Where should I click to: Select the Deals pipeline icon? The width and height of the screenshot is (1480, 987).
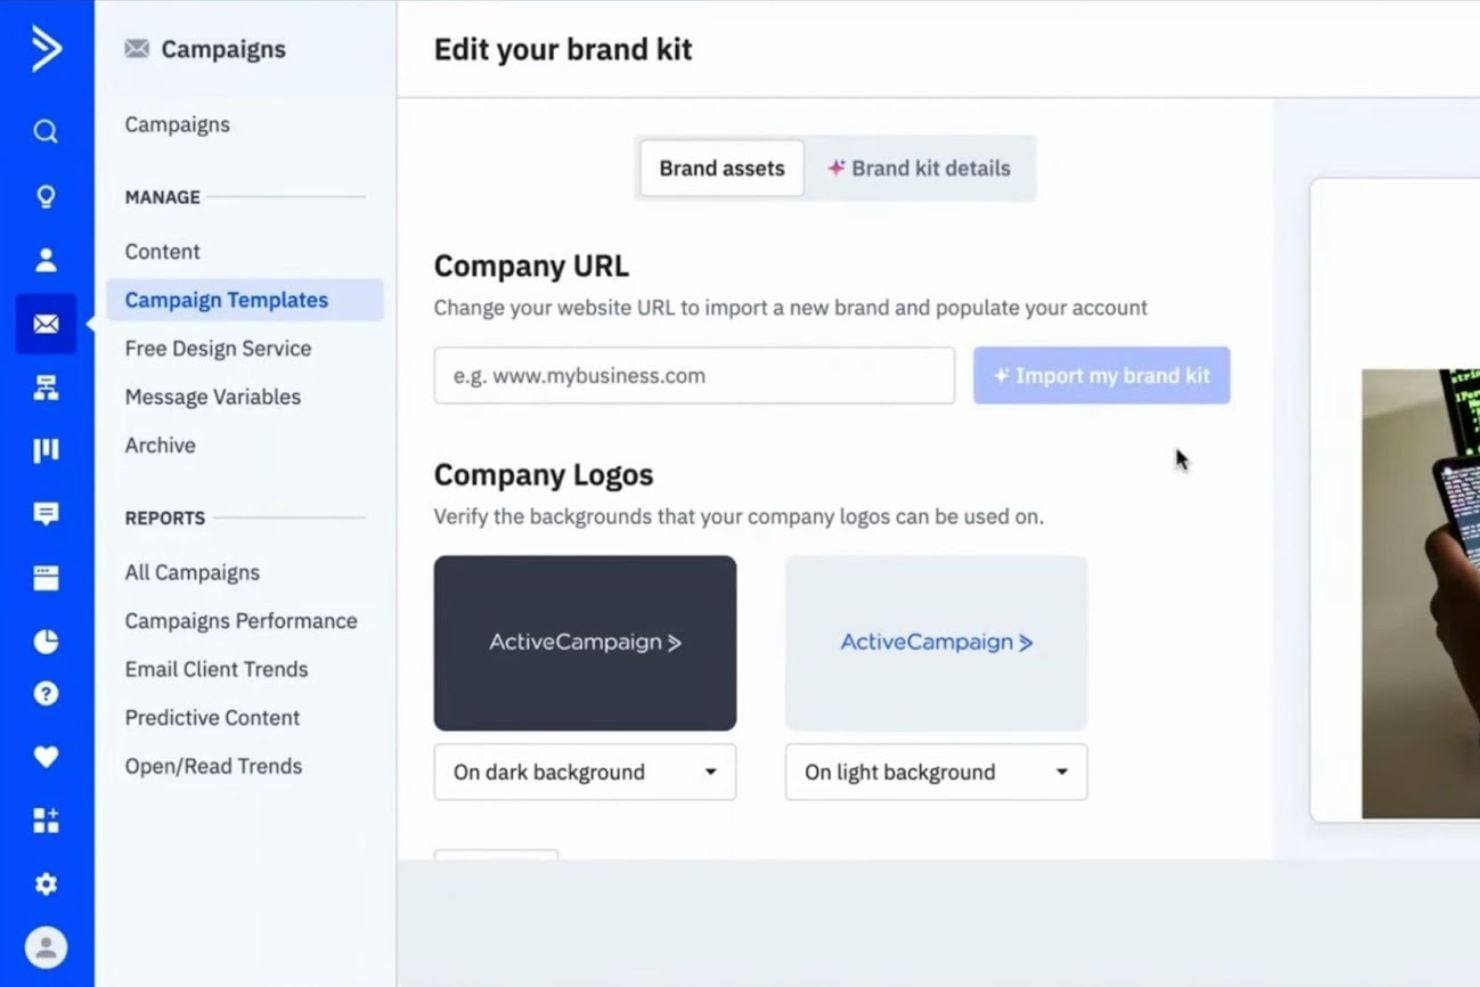pos(46,451)
